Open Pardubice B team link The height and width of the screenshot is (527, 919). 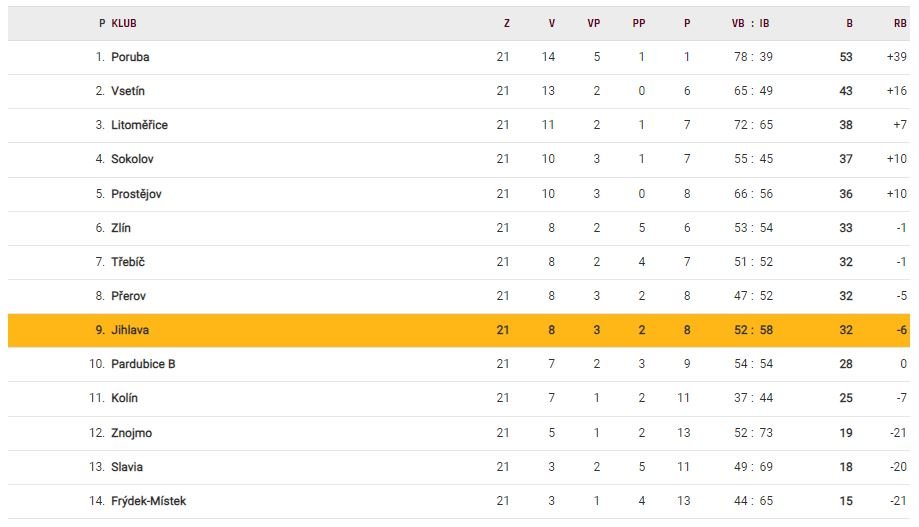tap(143, 364)
